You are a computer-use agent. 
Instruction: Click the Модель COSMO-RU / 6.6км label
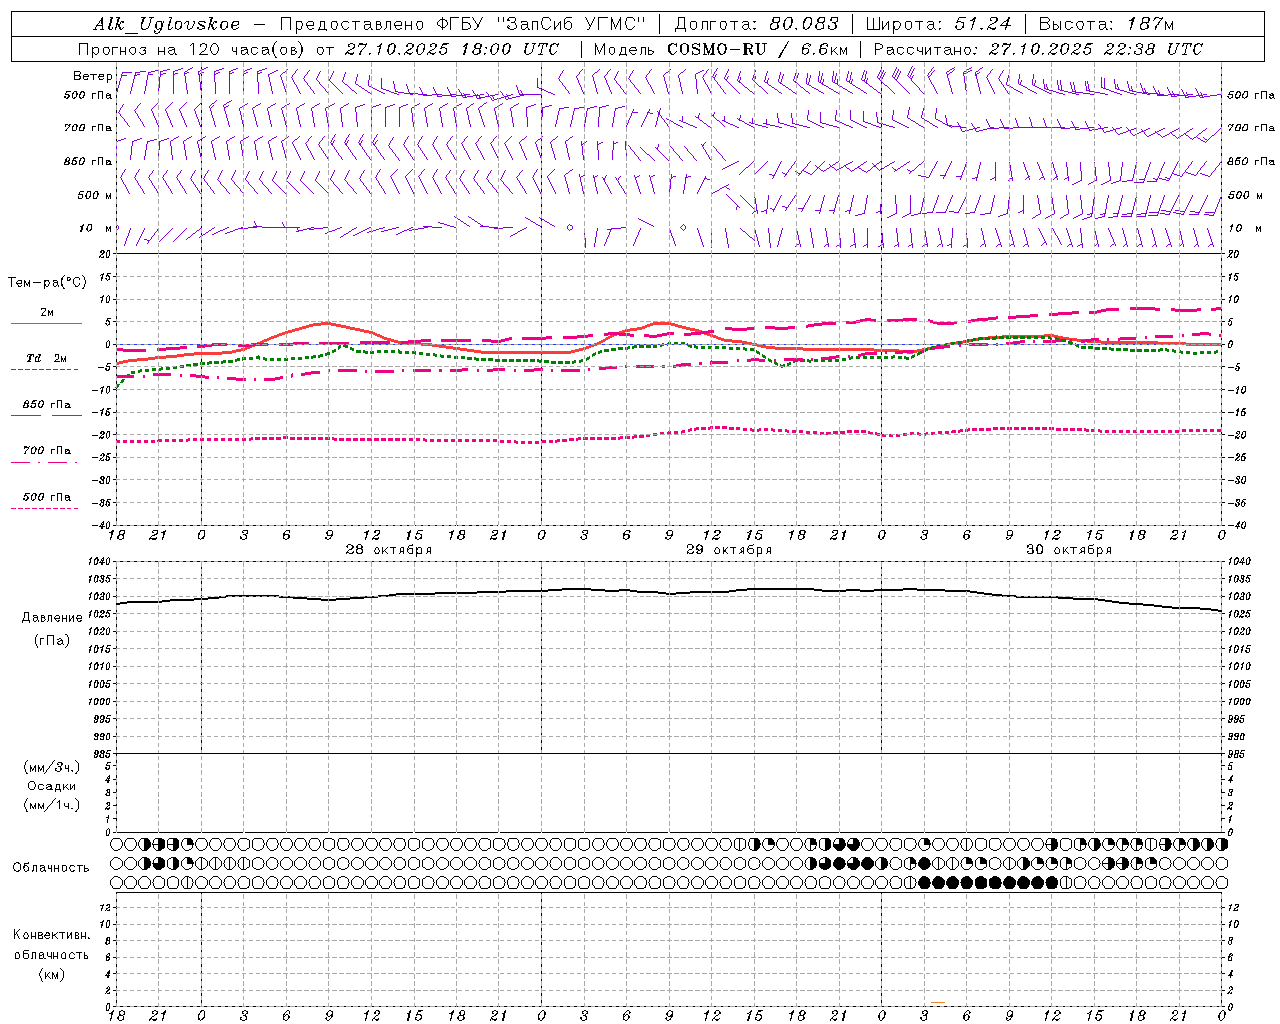click(721, 49)
